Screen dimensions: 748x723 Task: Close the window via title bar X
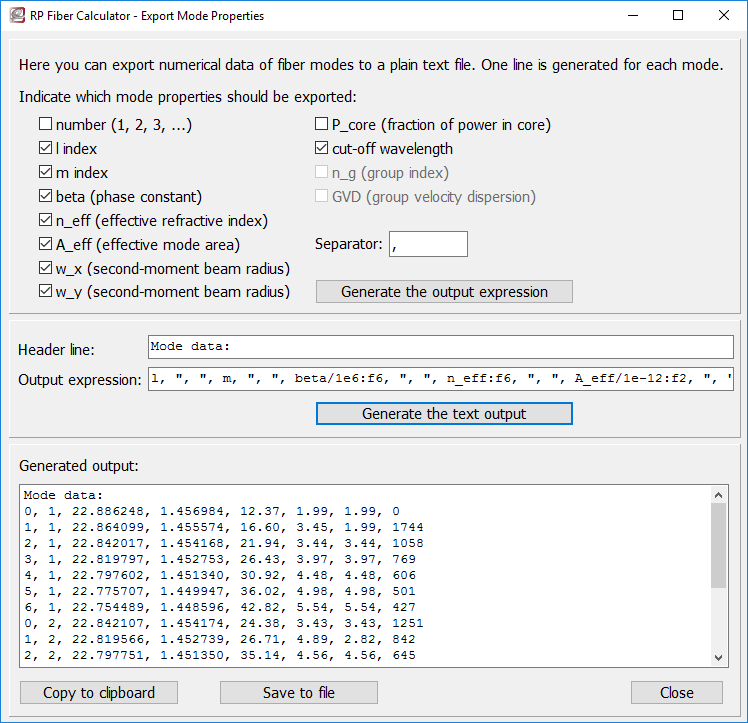pos(724,15)
